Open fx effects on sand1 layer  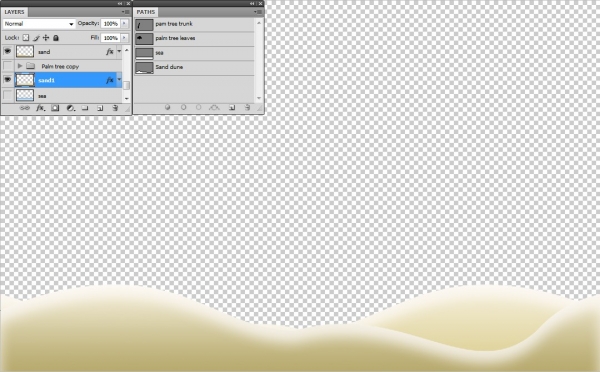[x=110, y=80]
